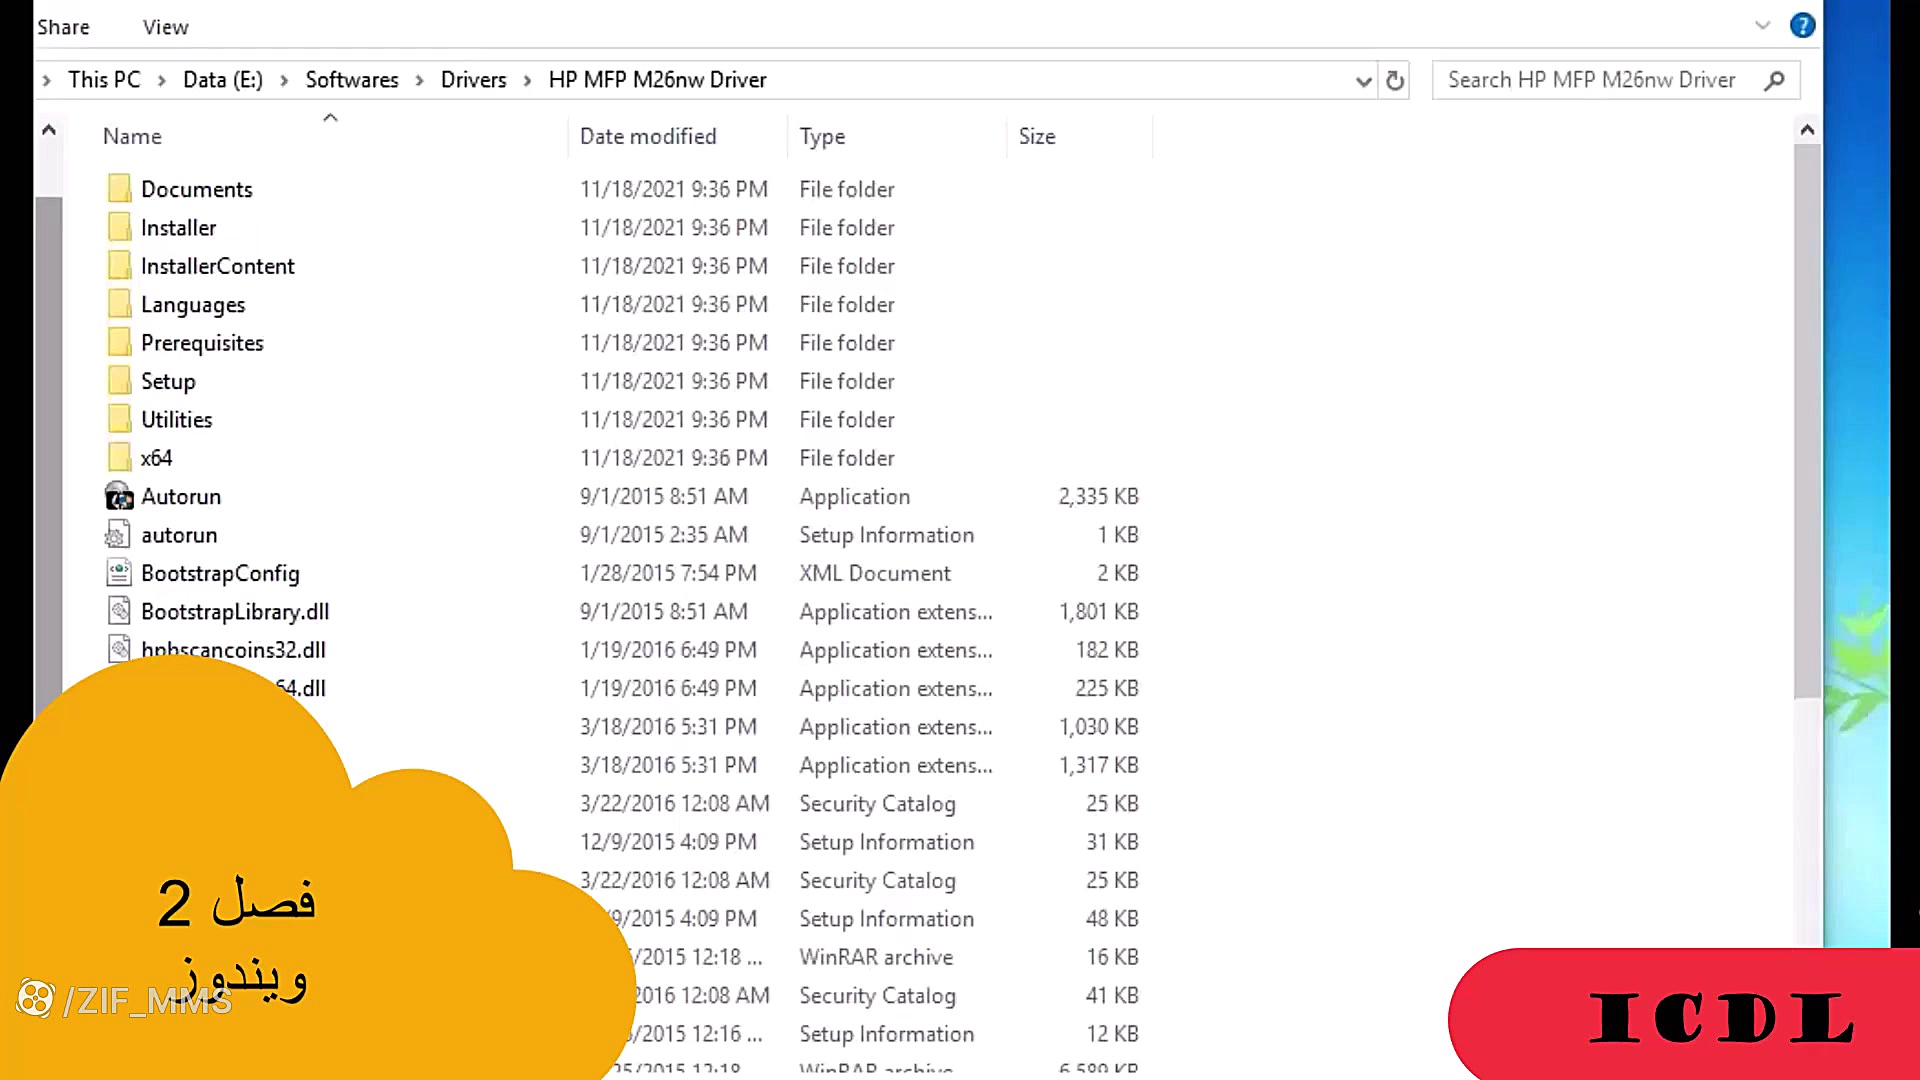Click the 182 KB size cell
Screen dimensions: 1920x1080
tap(1107, 650)
